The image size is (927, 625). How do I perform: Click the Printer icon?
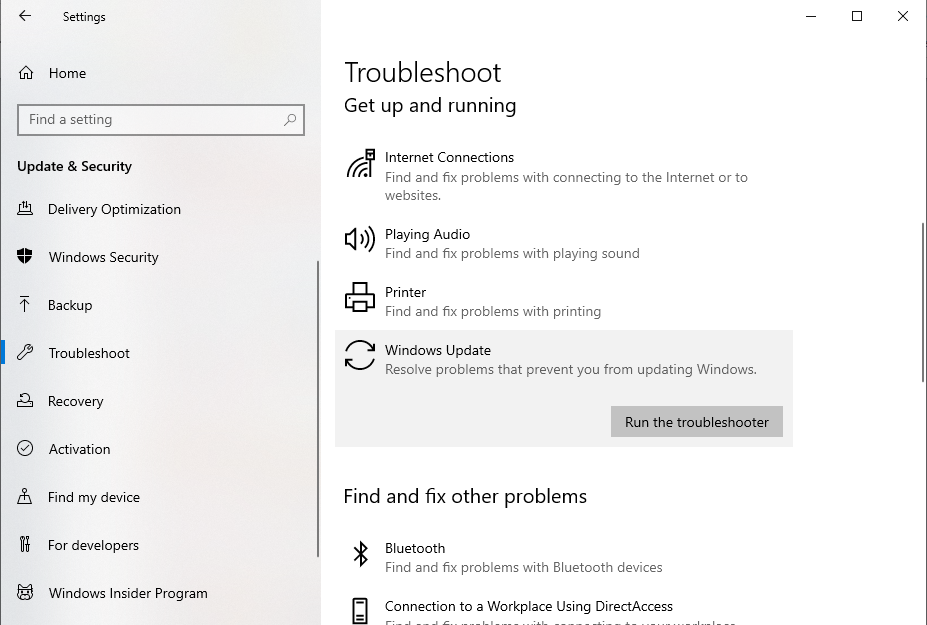360,297
